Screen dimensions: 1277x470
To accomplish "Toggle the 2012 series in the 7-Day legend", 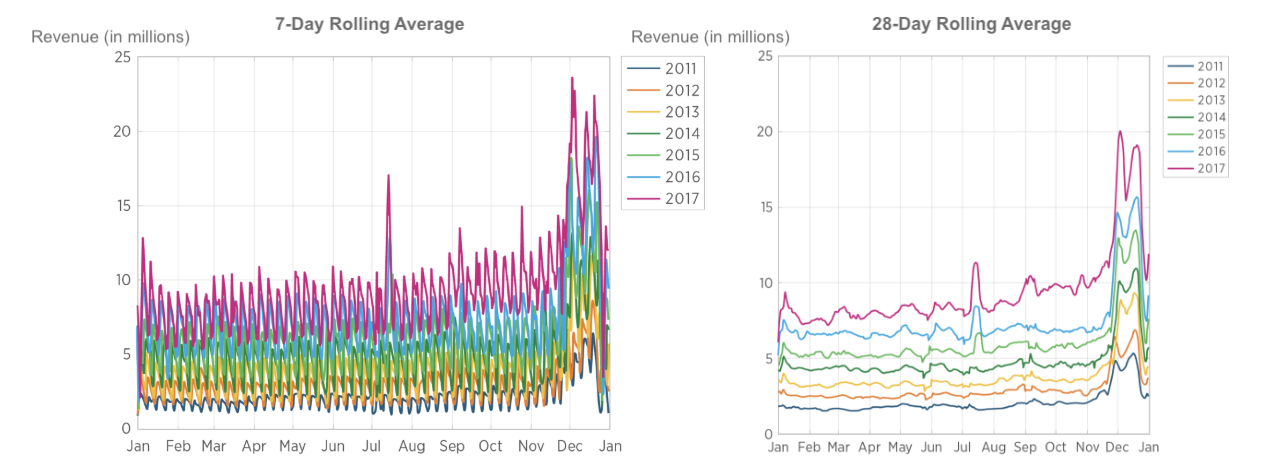I will pyautogui.click(x=663, y=91).
